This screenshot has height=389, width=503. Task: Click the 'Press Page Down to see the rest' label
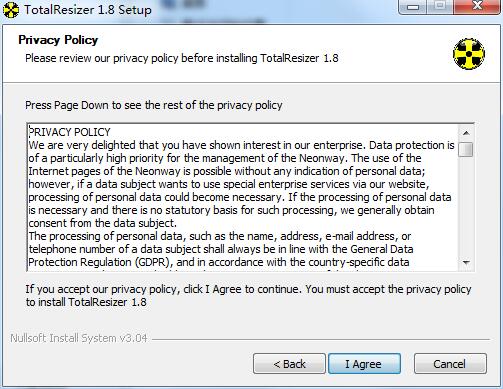(154, 105)
